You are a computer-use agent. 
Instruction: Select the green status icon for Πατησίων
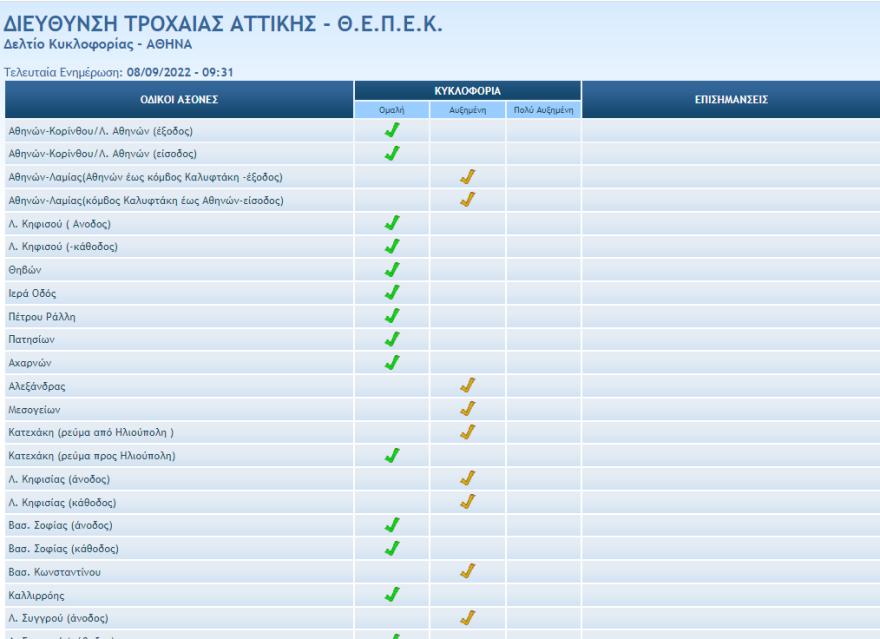point(393,338)
